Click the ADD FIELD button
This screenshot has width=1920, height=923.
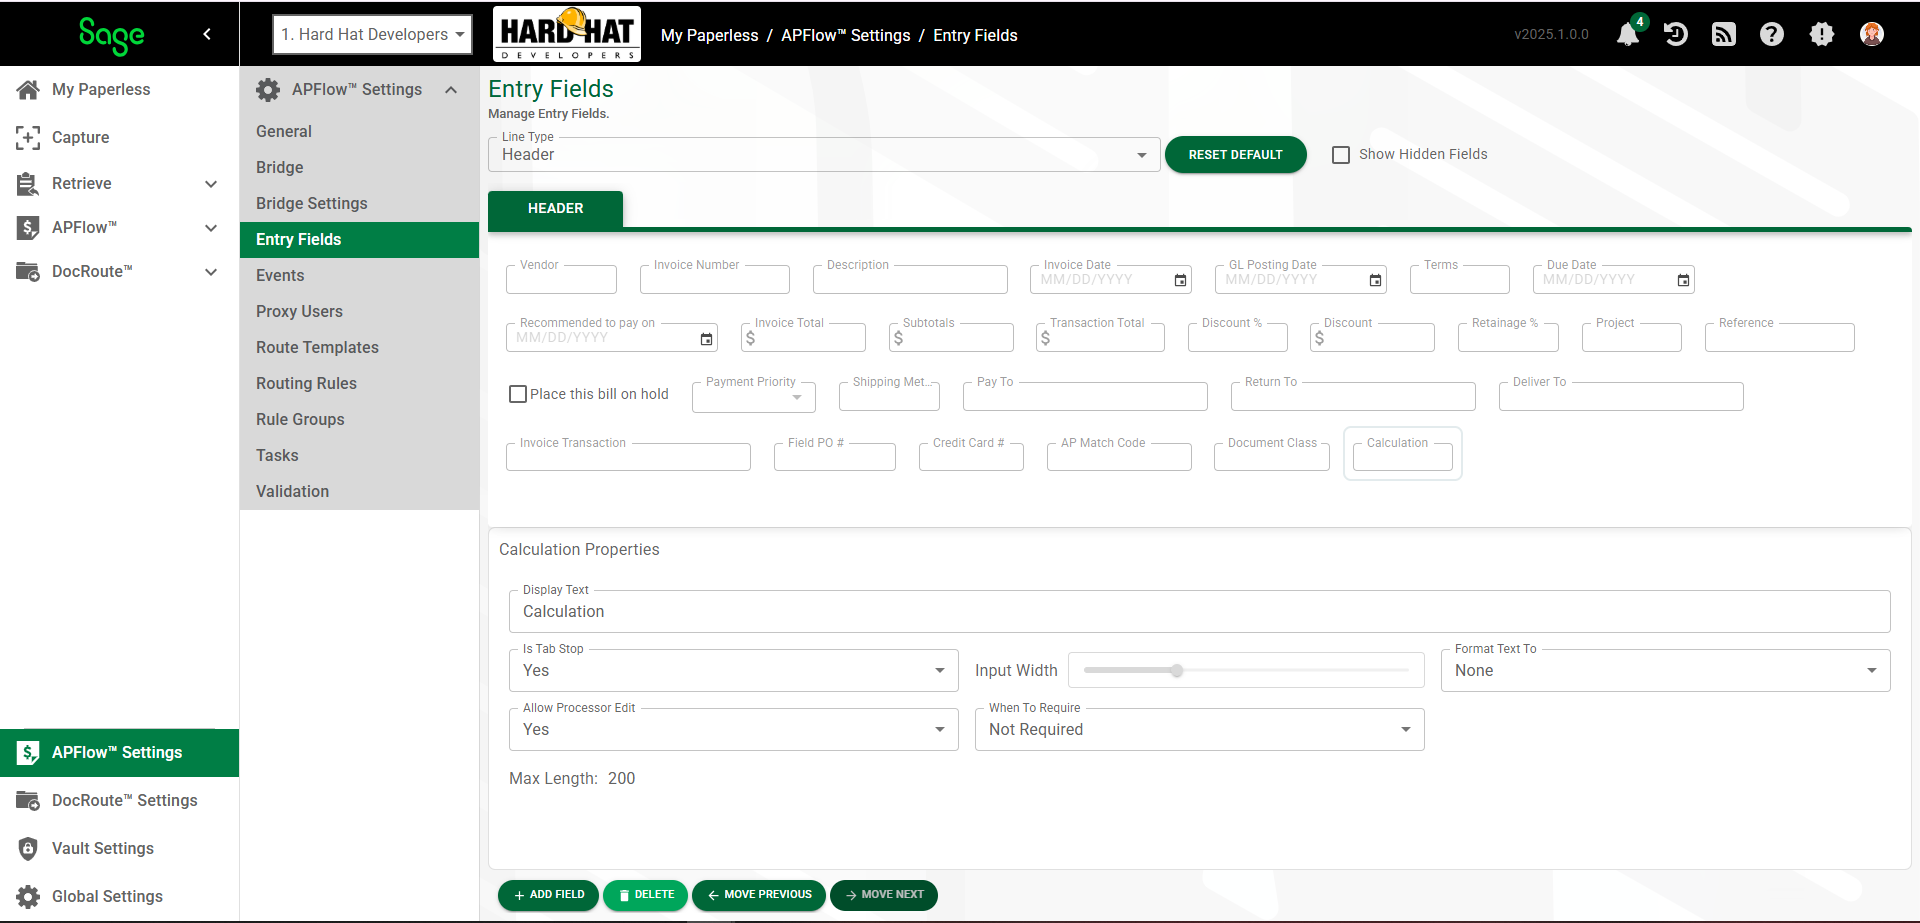click(548, 895)
